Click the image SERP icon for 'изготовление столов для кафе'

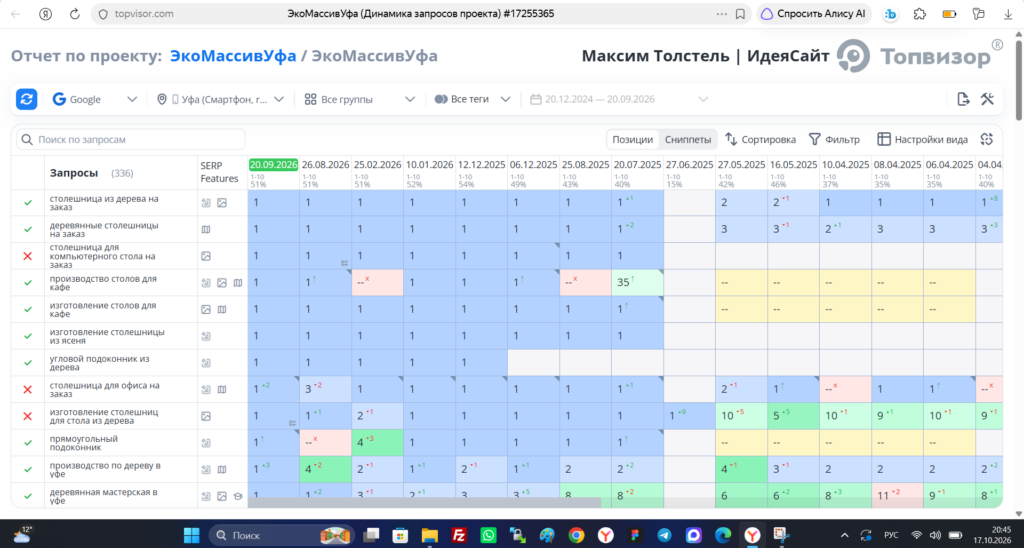(206, 309)
